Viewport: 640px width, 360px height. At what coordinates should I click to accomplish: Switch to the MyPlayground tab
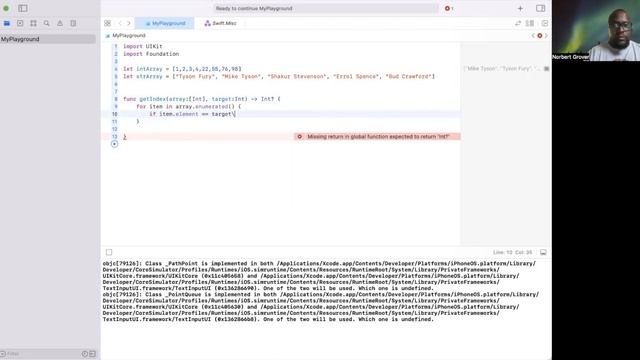[165, 23]
